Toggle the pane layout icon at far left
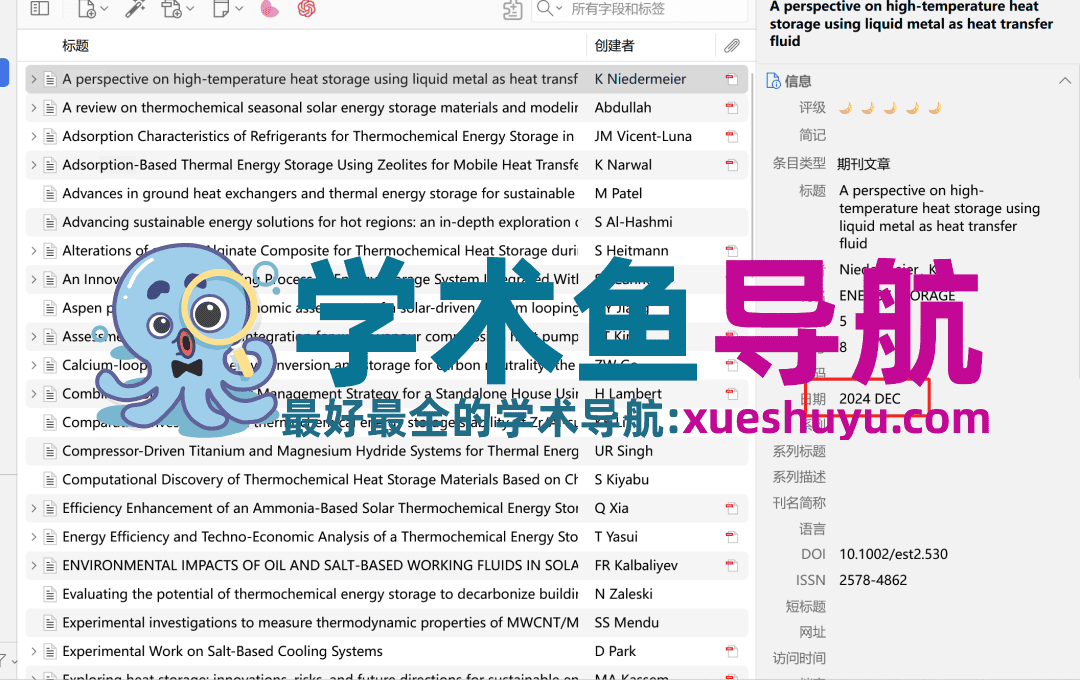Viewport: 1080px width, 680px height. [x=38, y=9]
